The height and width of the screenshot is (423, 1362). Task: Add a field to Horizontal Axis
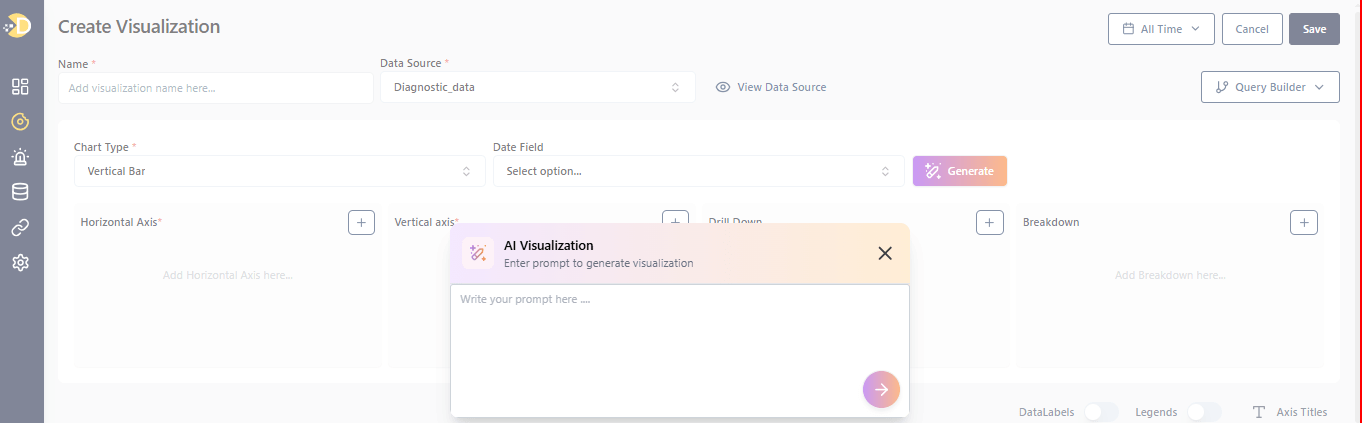point(361,222)
